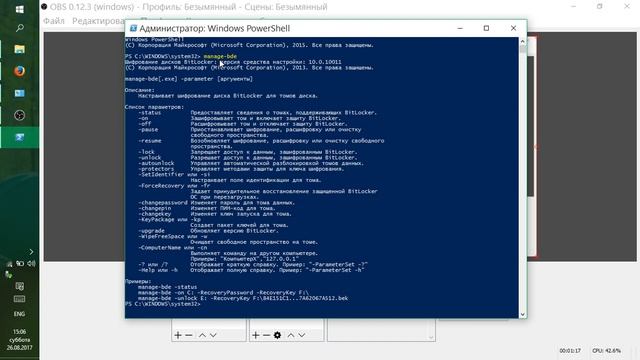The image size is (640, 360).
Task: Open the touch keyboard tray icon
Action: (19, 299)
